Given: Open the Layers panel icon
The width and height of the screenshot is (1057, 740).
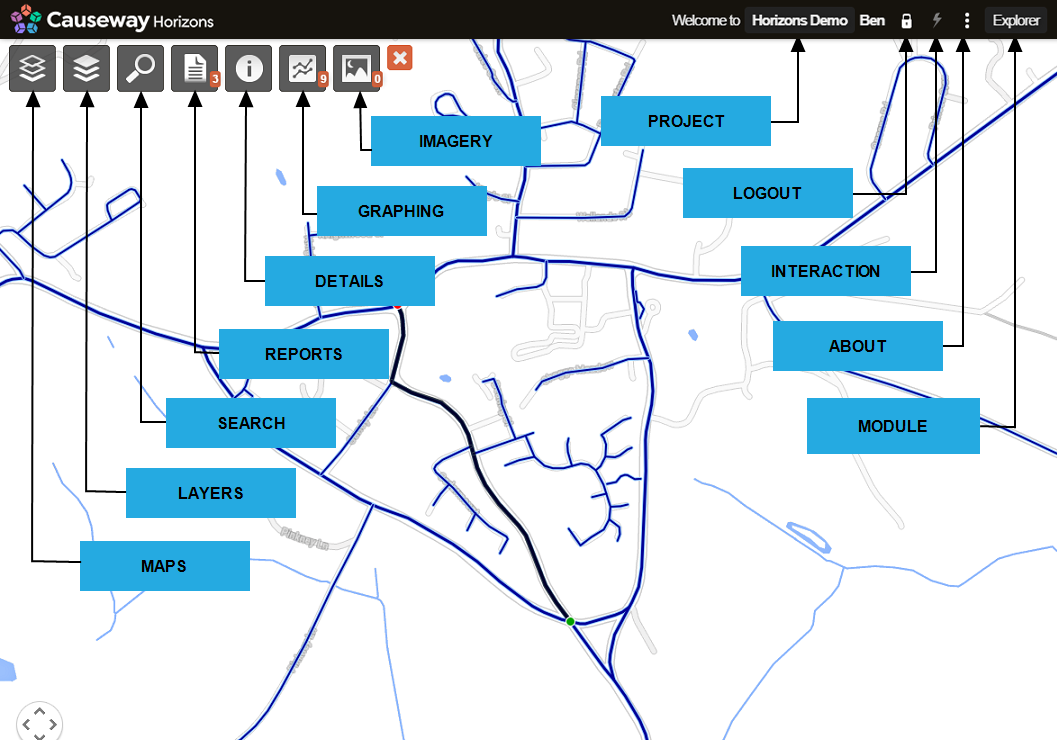Looking at the screenshot, I should click(86, 68).
